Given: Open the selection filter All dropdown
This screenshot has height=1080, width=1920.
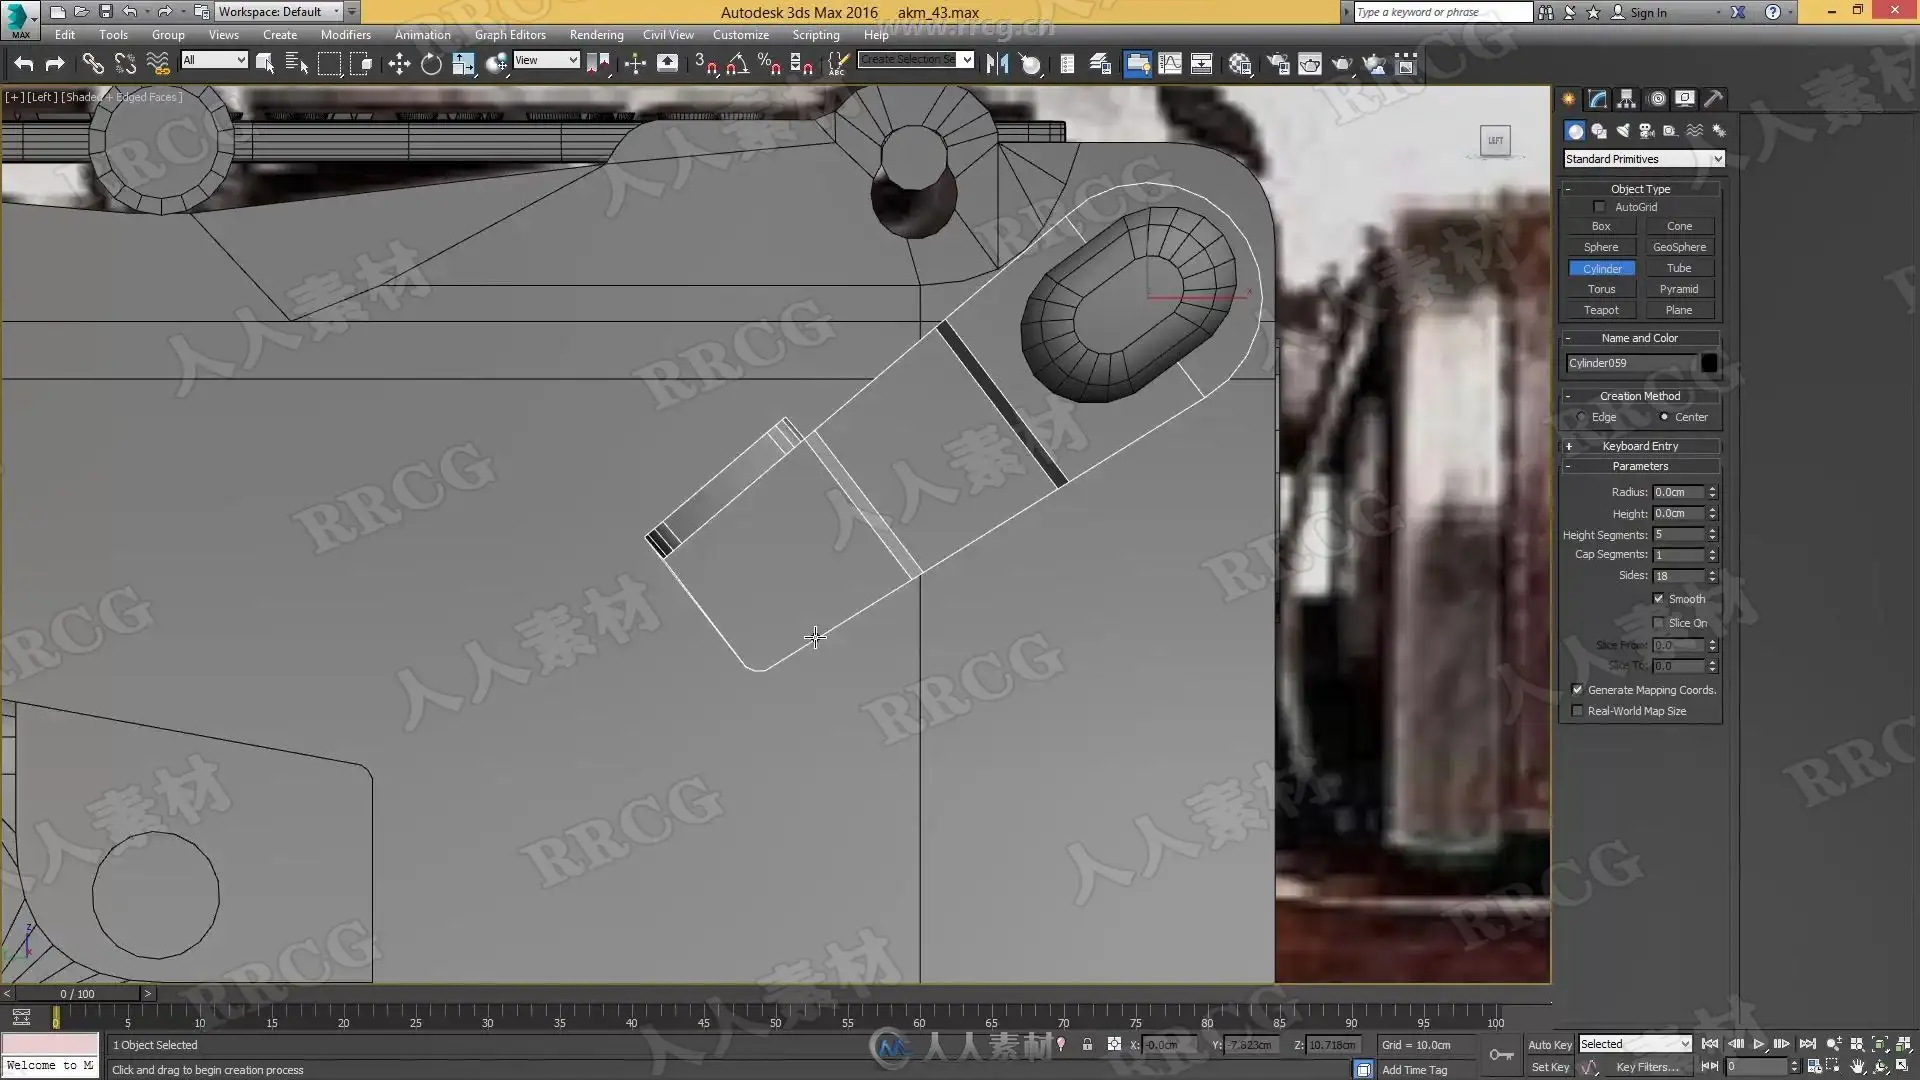Looking at the screenshot, I should pyautogui.click(x=214, y=60).
